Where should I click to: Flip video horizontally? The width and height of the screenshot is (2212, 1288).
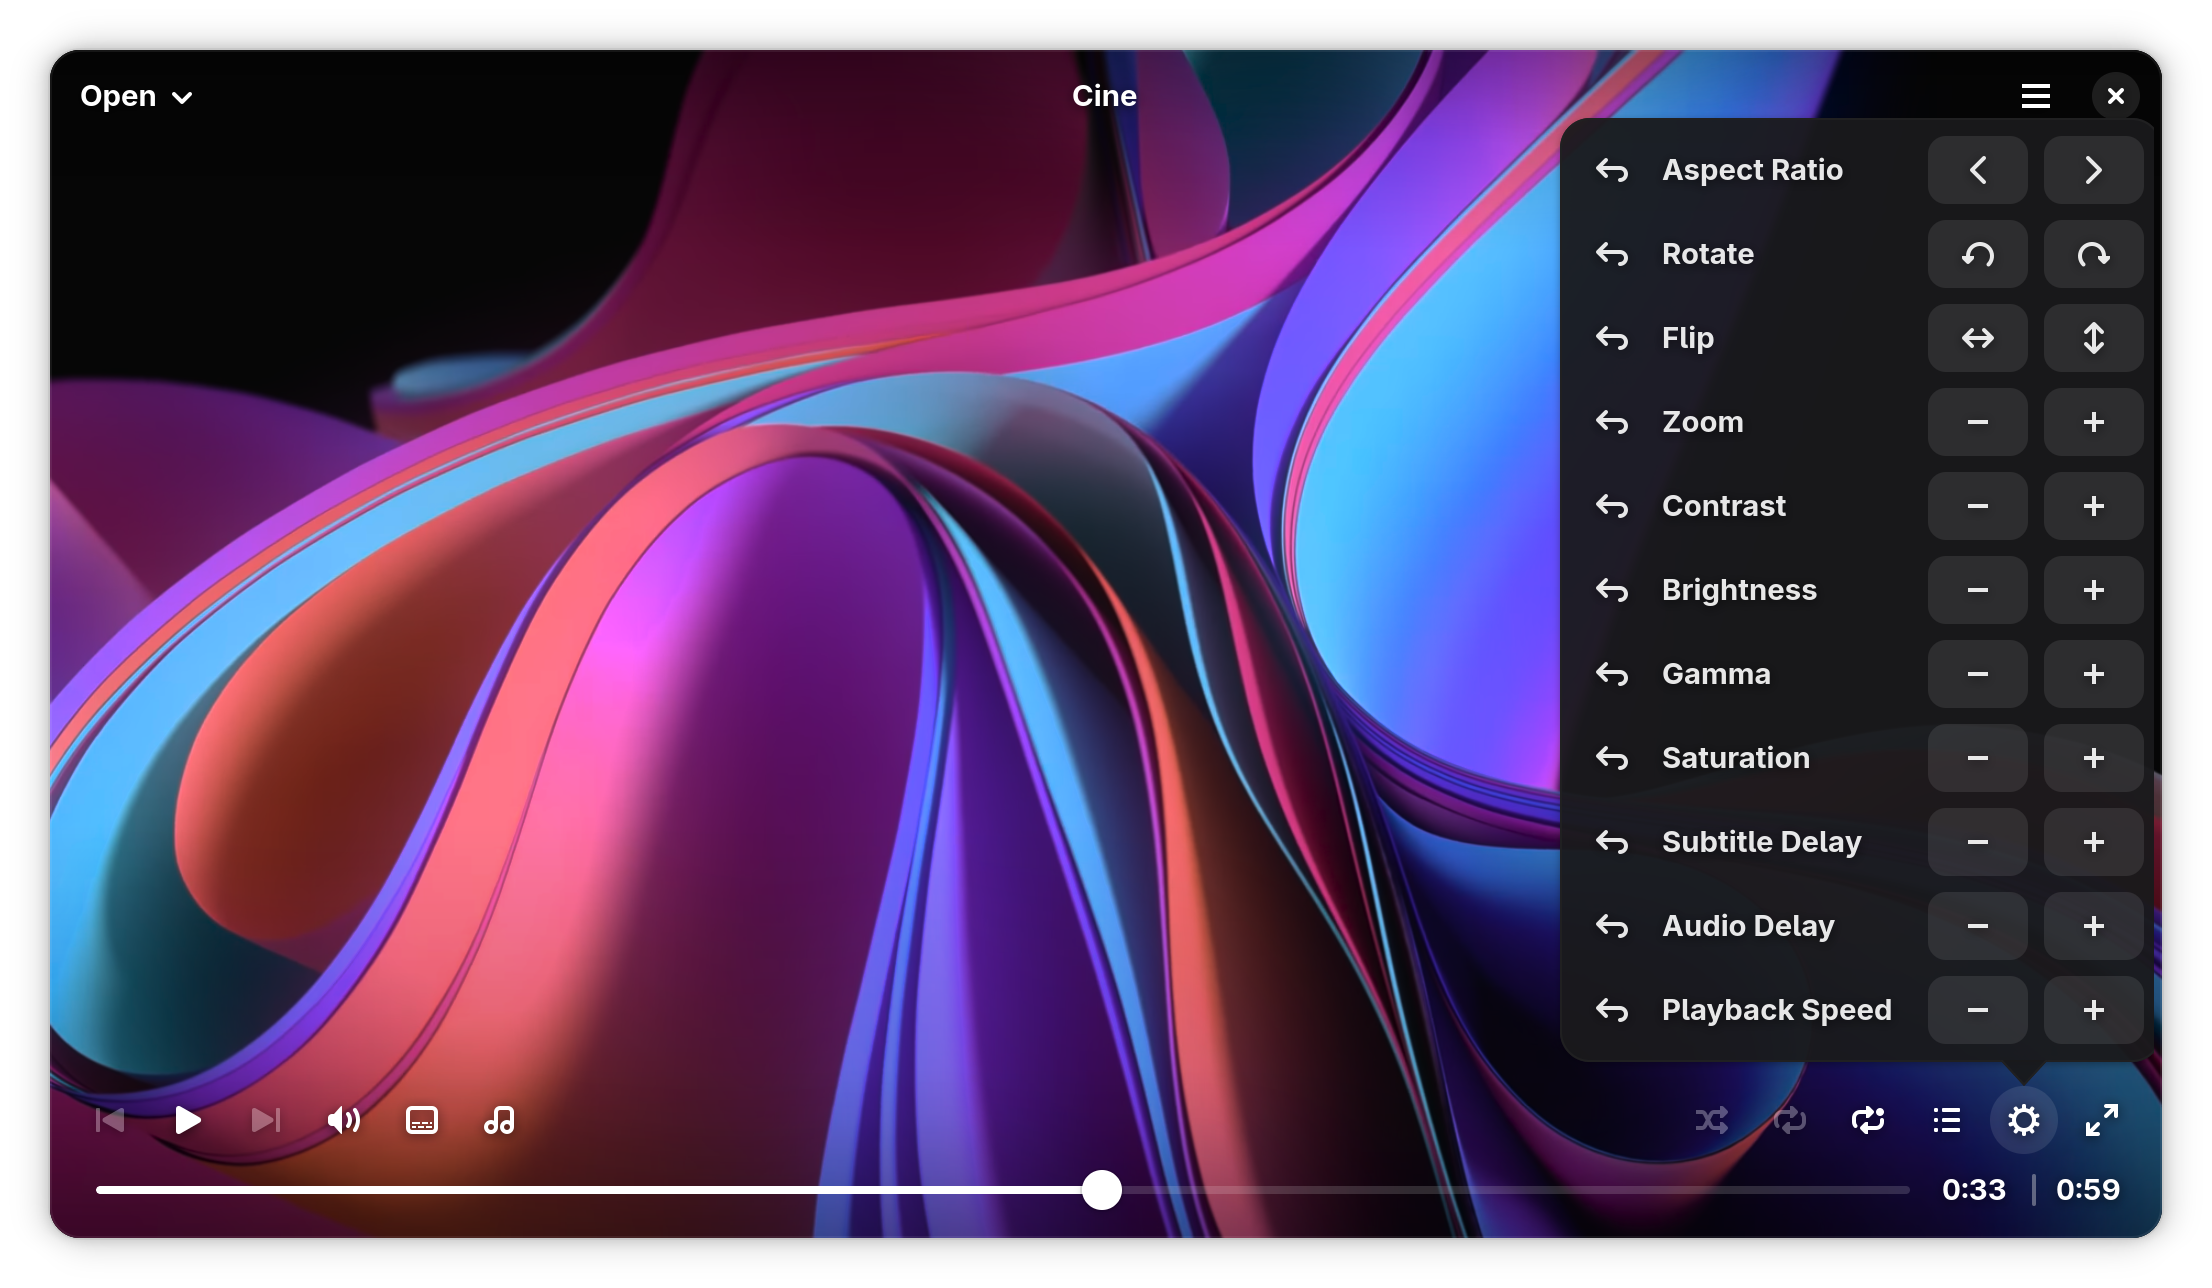[1977, 338]
